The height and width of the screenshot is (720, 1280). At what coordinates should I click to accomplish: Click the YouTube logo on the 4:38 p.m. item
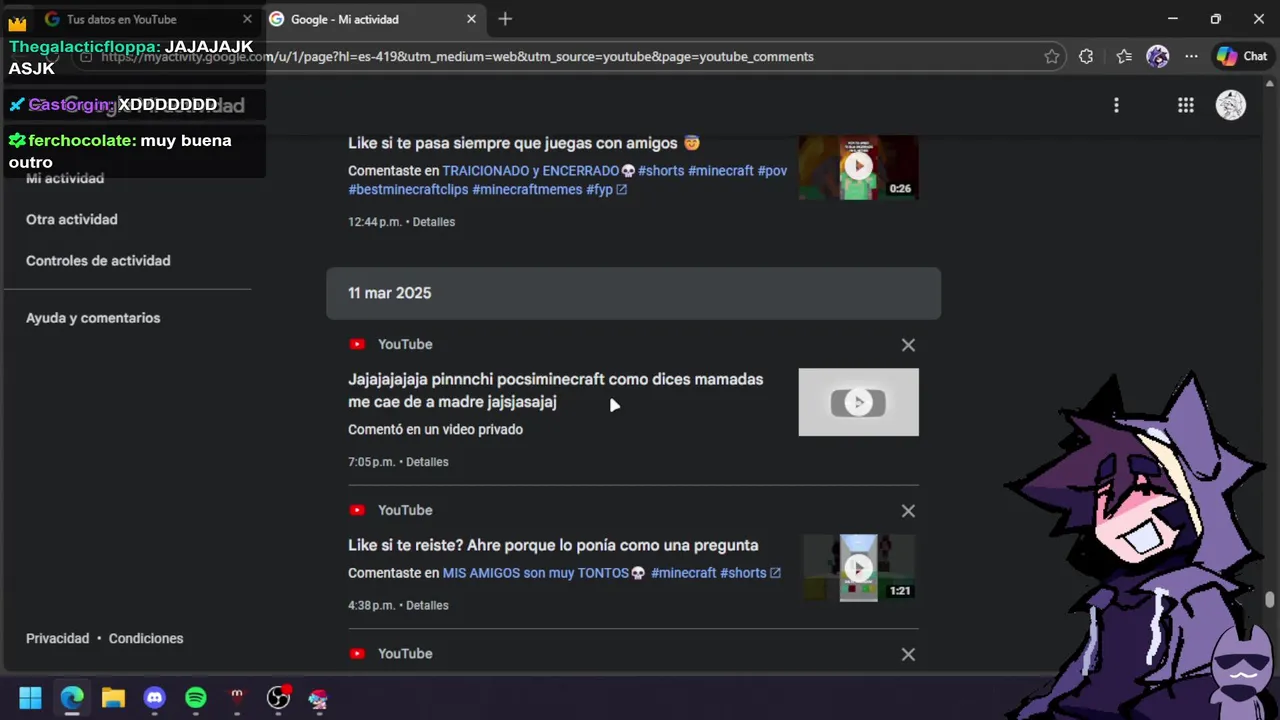357,510
